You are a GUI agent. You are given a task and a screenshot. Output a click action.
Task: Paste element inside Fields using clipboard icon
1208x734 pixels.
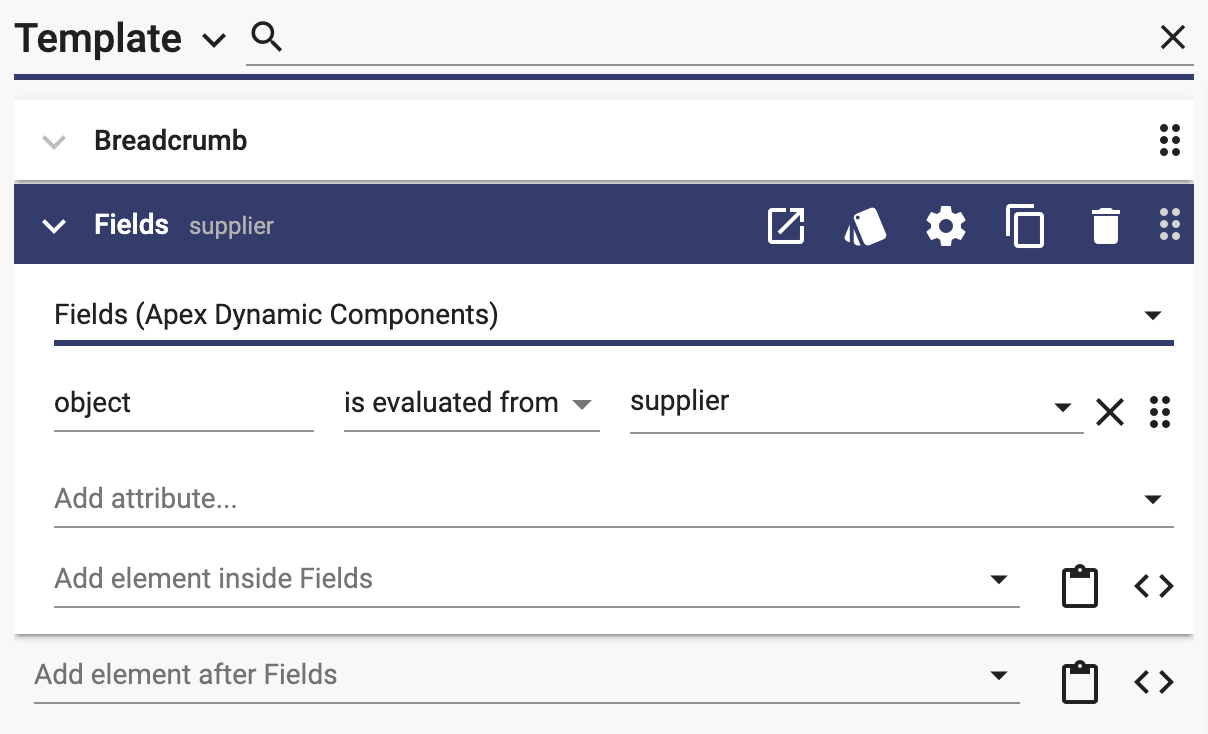click(x=1079, y=586)
